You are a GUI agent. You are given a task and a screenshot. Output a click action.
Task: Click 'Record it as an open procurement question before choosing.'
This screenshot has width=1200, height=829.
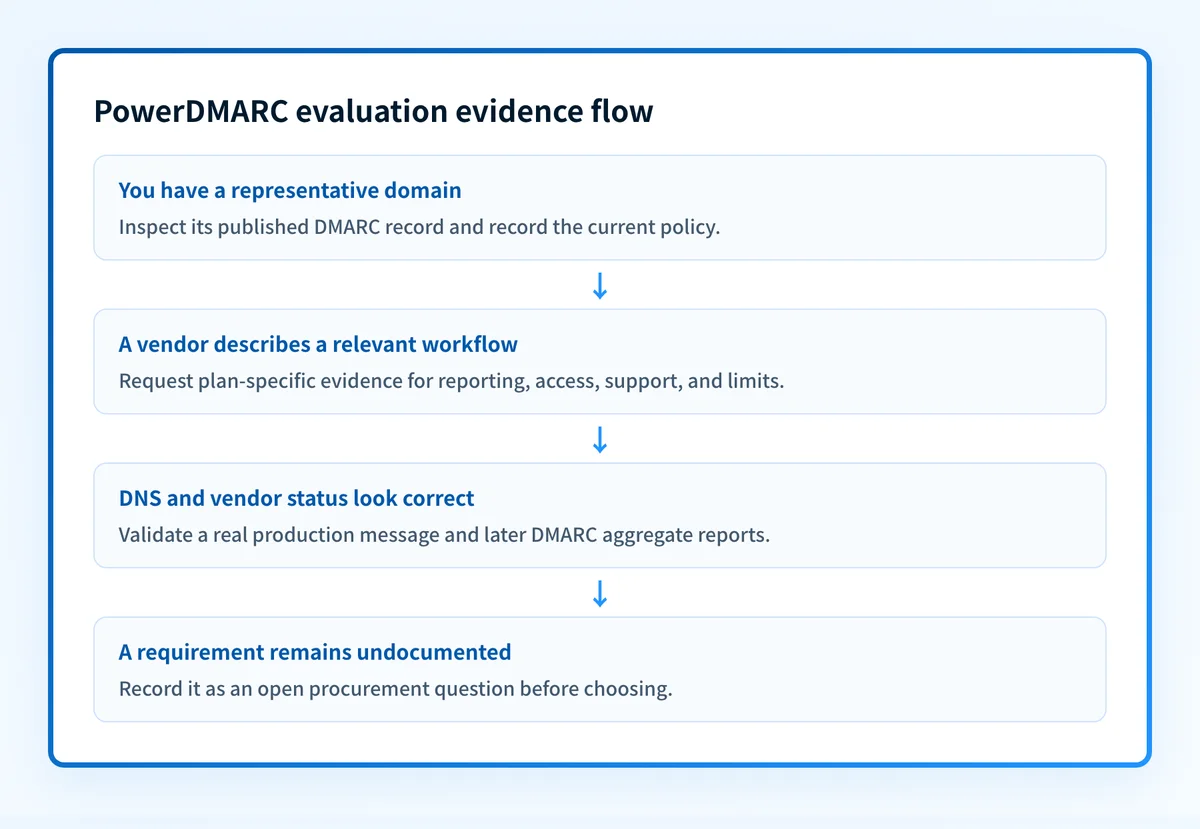(x=396, y=689)
